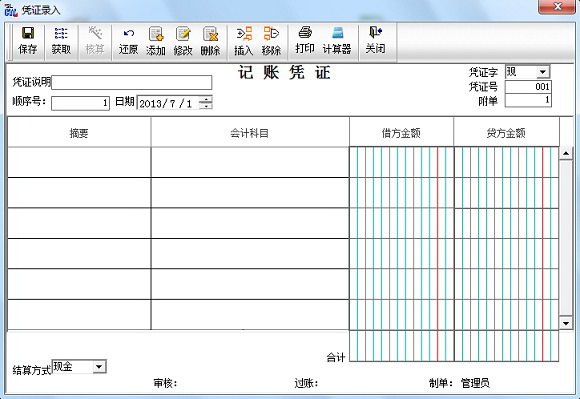Open the 结算方式 dropdown showing 现金
580x399 pixels.
[x=99, y=366]
